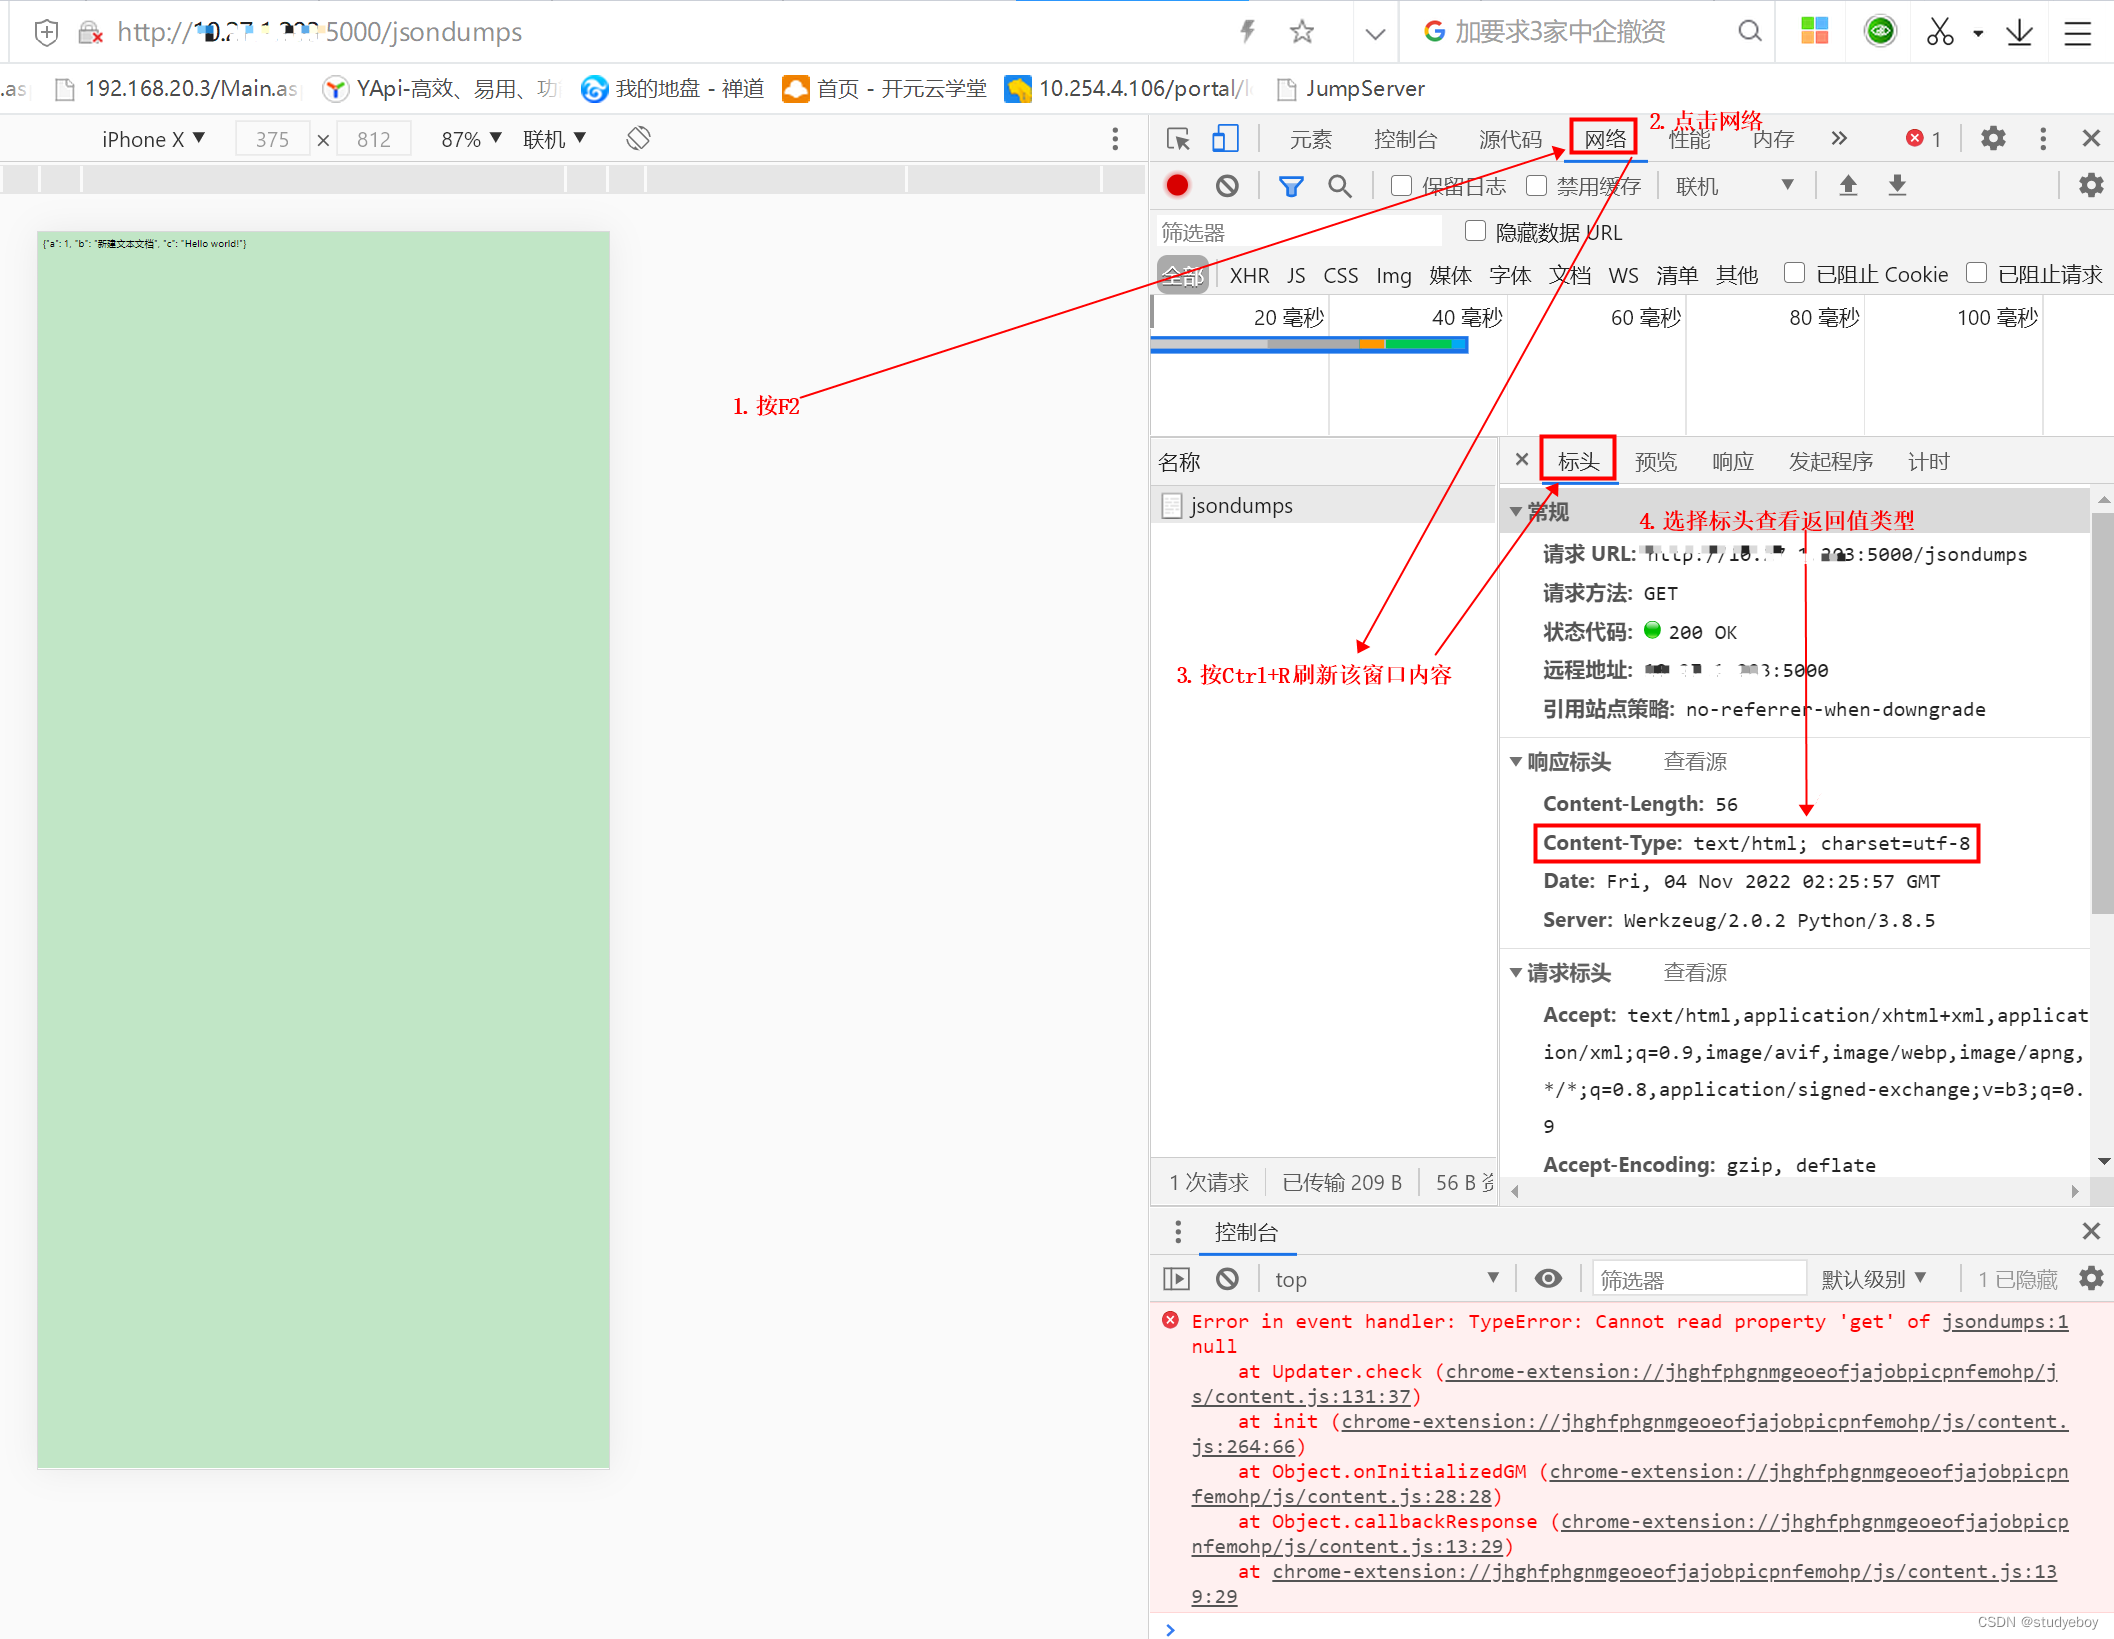Open the 87% zoom dropdown
The image size is (2114, 1639).
point(471,139)
